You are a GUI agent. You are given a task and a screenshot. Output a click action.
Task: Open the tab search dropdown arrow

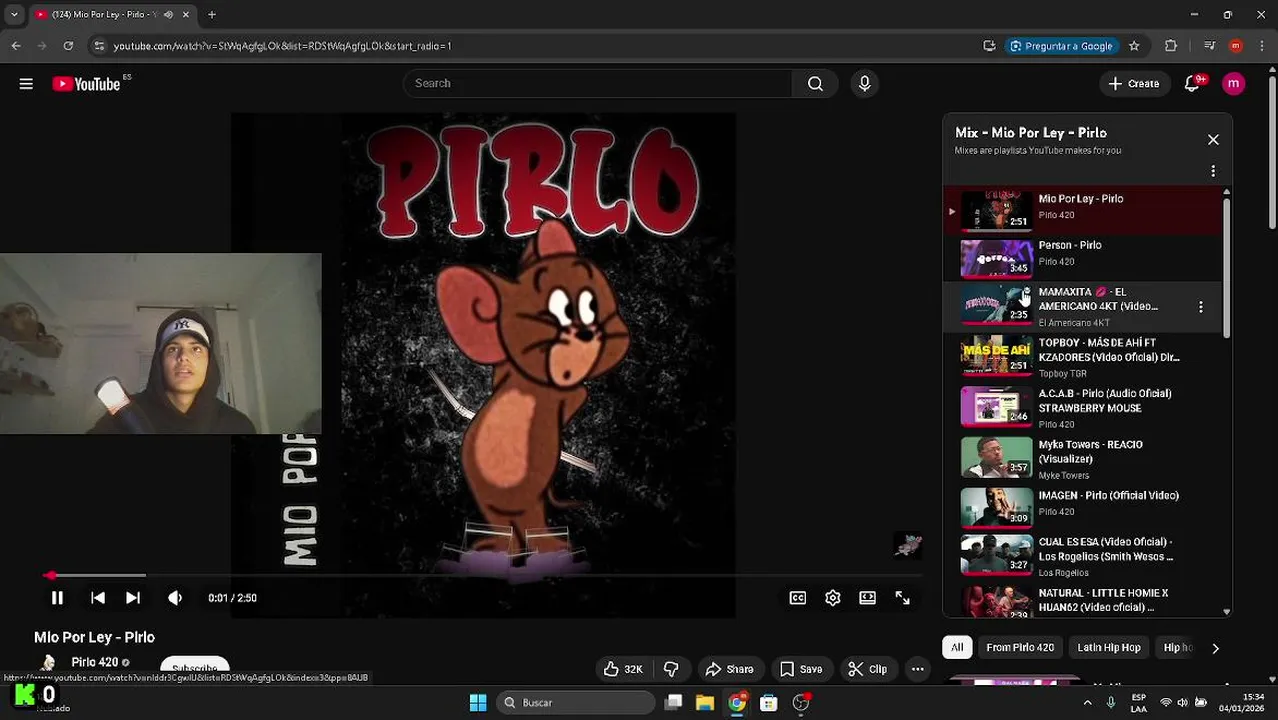pyautogui.click(x=14, y=15)
